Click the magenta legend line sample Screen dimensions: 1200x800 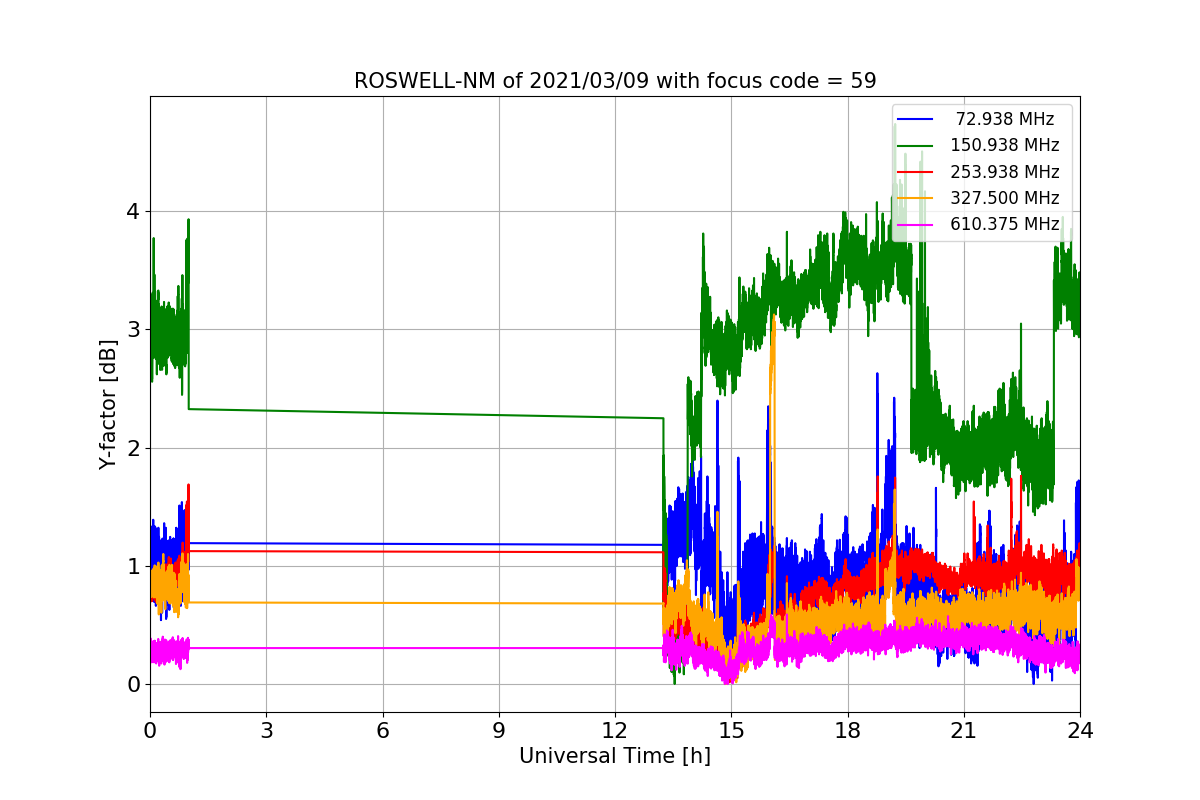click(916, 225)
